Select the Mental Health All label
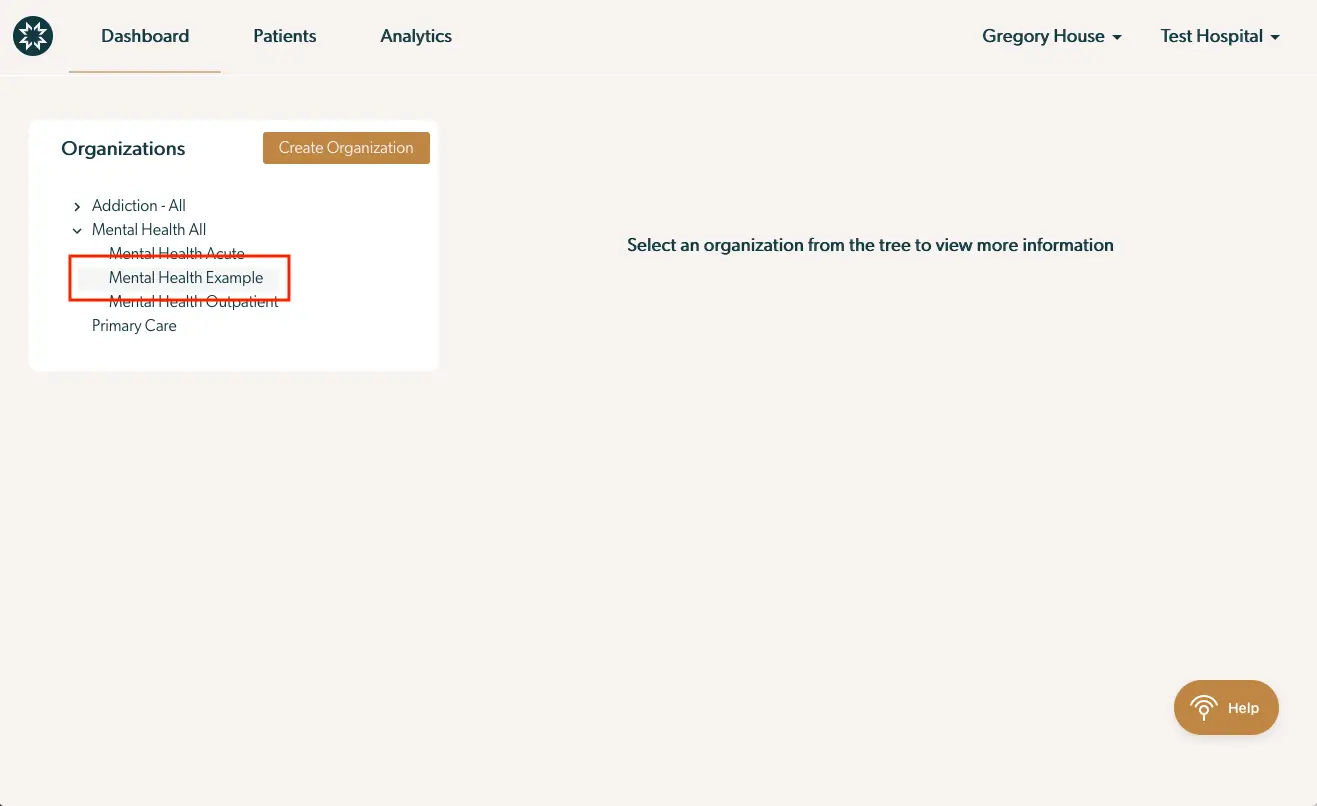The width and height of the screenshot is (1317, 806). [x=149, y=230]
